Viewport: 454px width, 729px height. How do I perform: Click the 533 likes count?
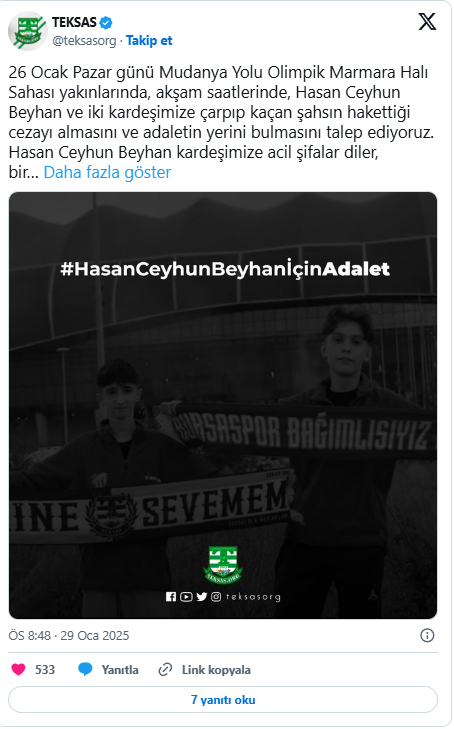(x=45, y=669)
